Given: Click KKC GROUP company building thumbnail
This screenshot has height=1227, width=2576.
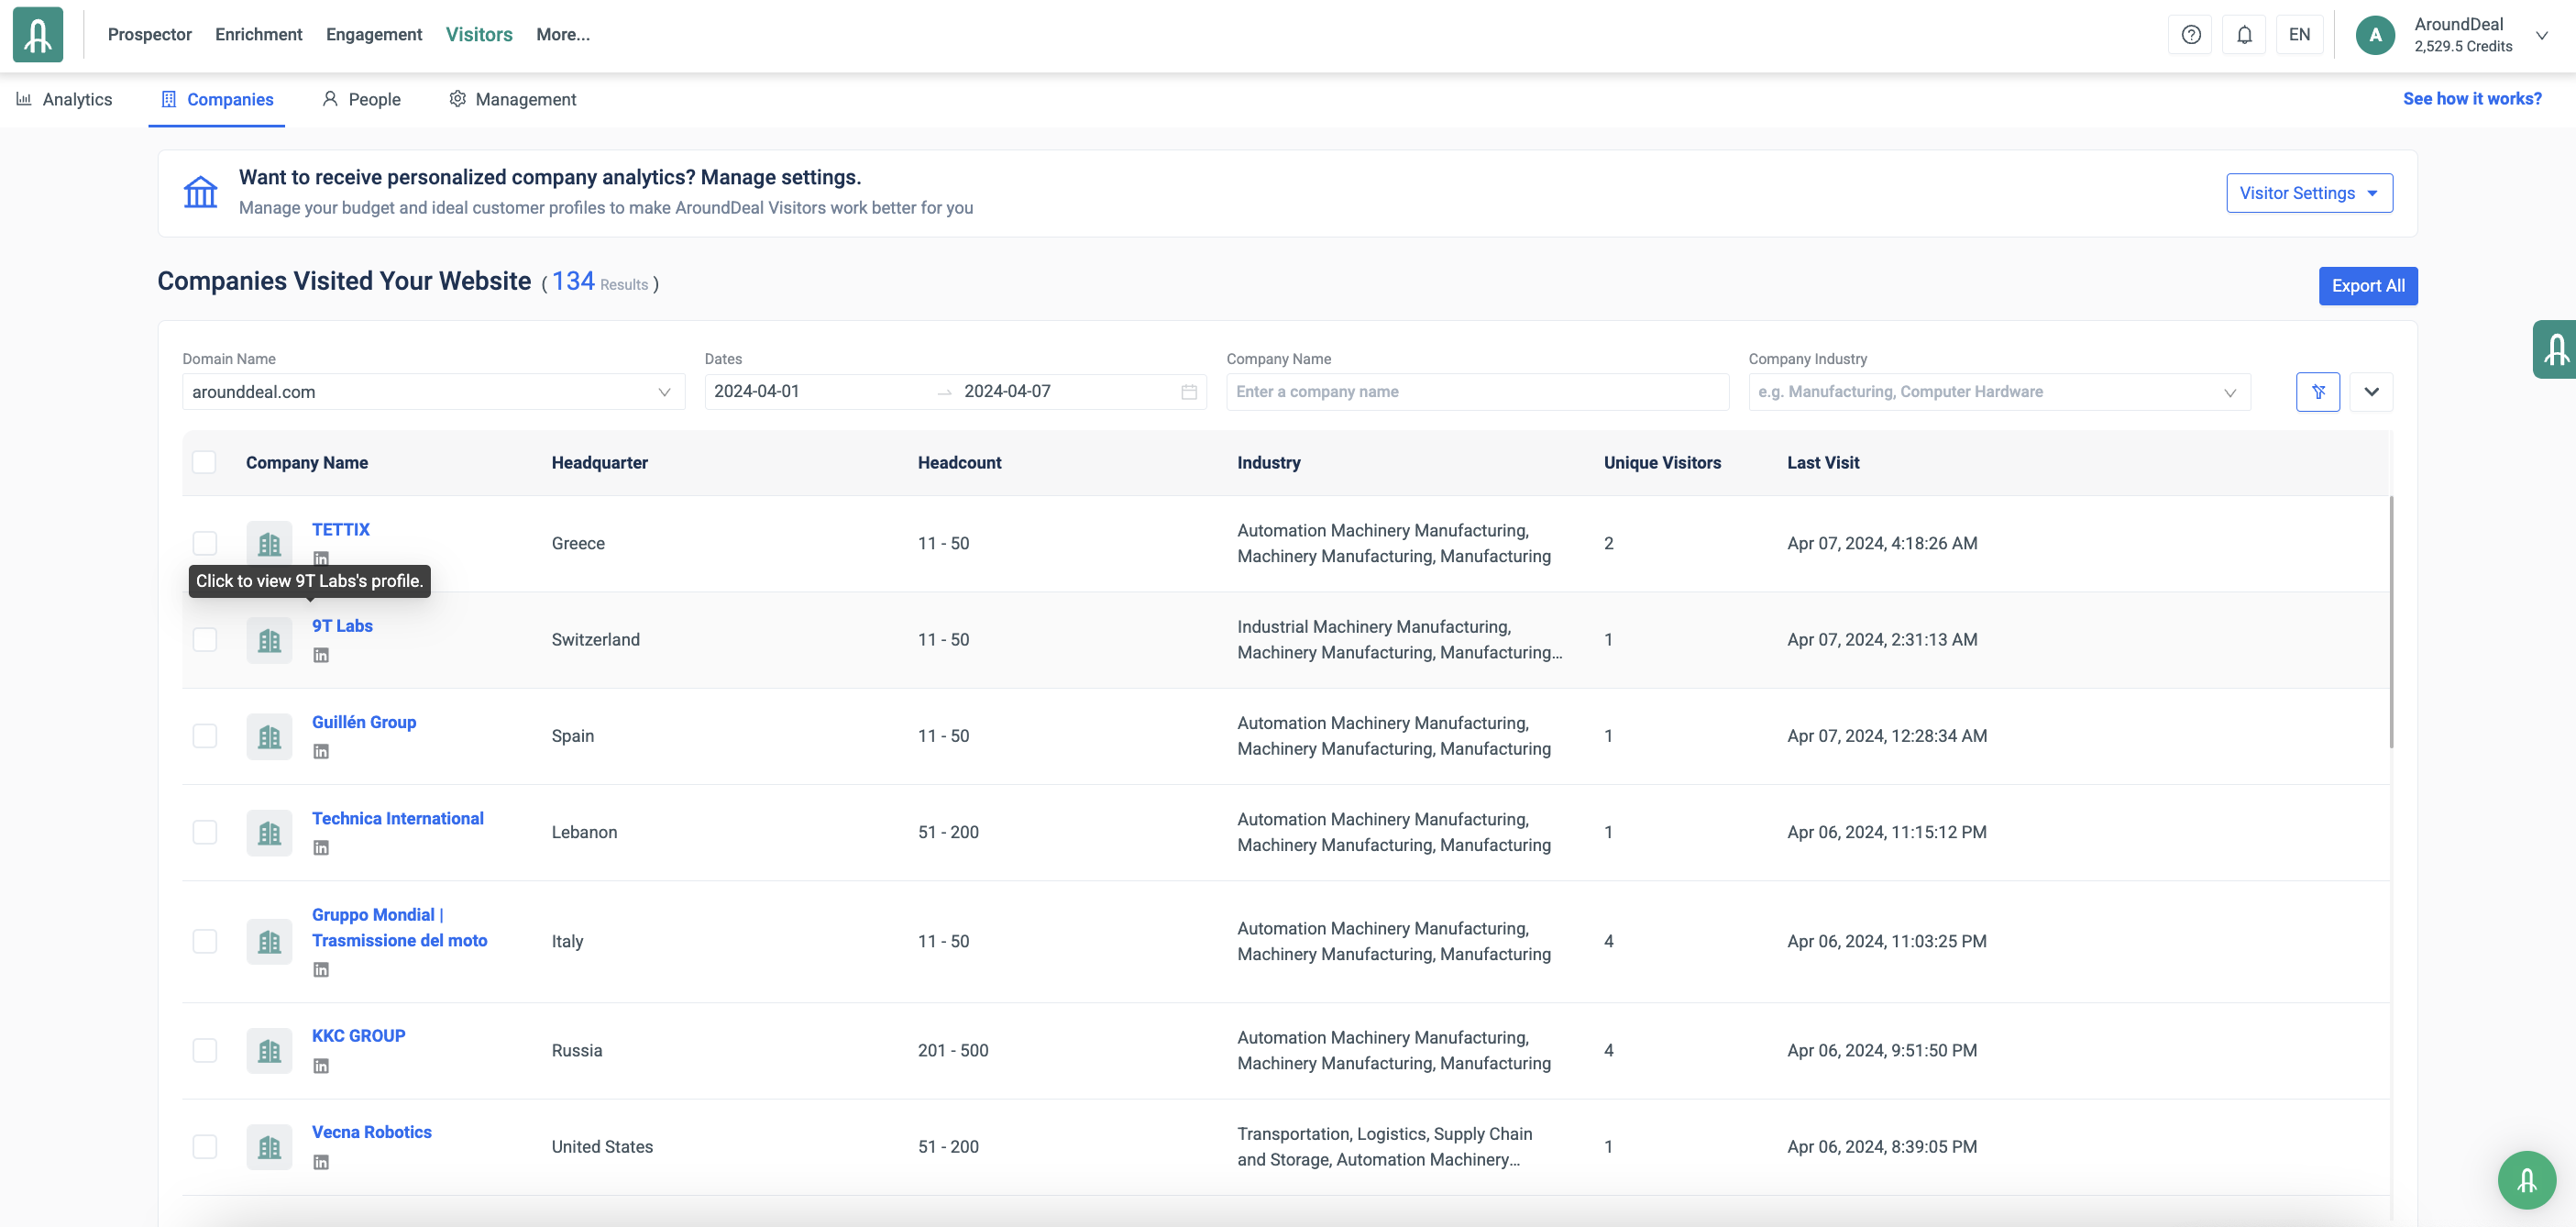Looking at the screenshot, I should [269, 1050].
